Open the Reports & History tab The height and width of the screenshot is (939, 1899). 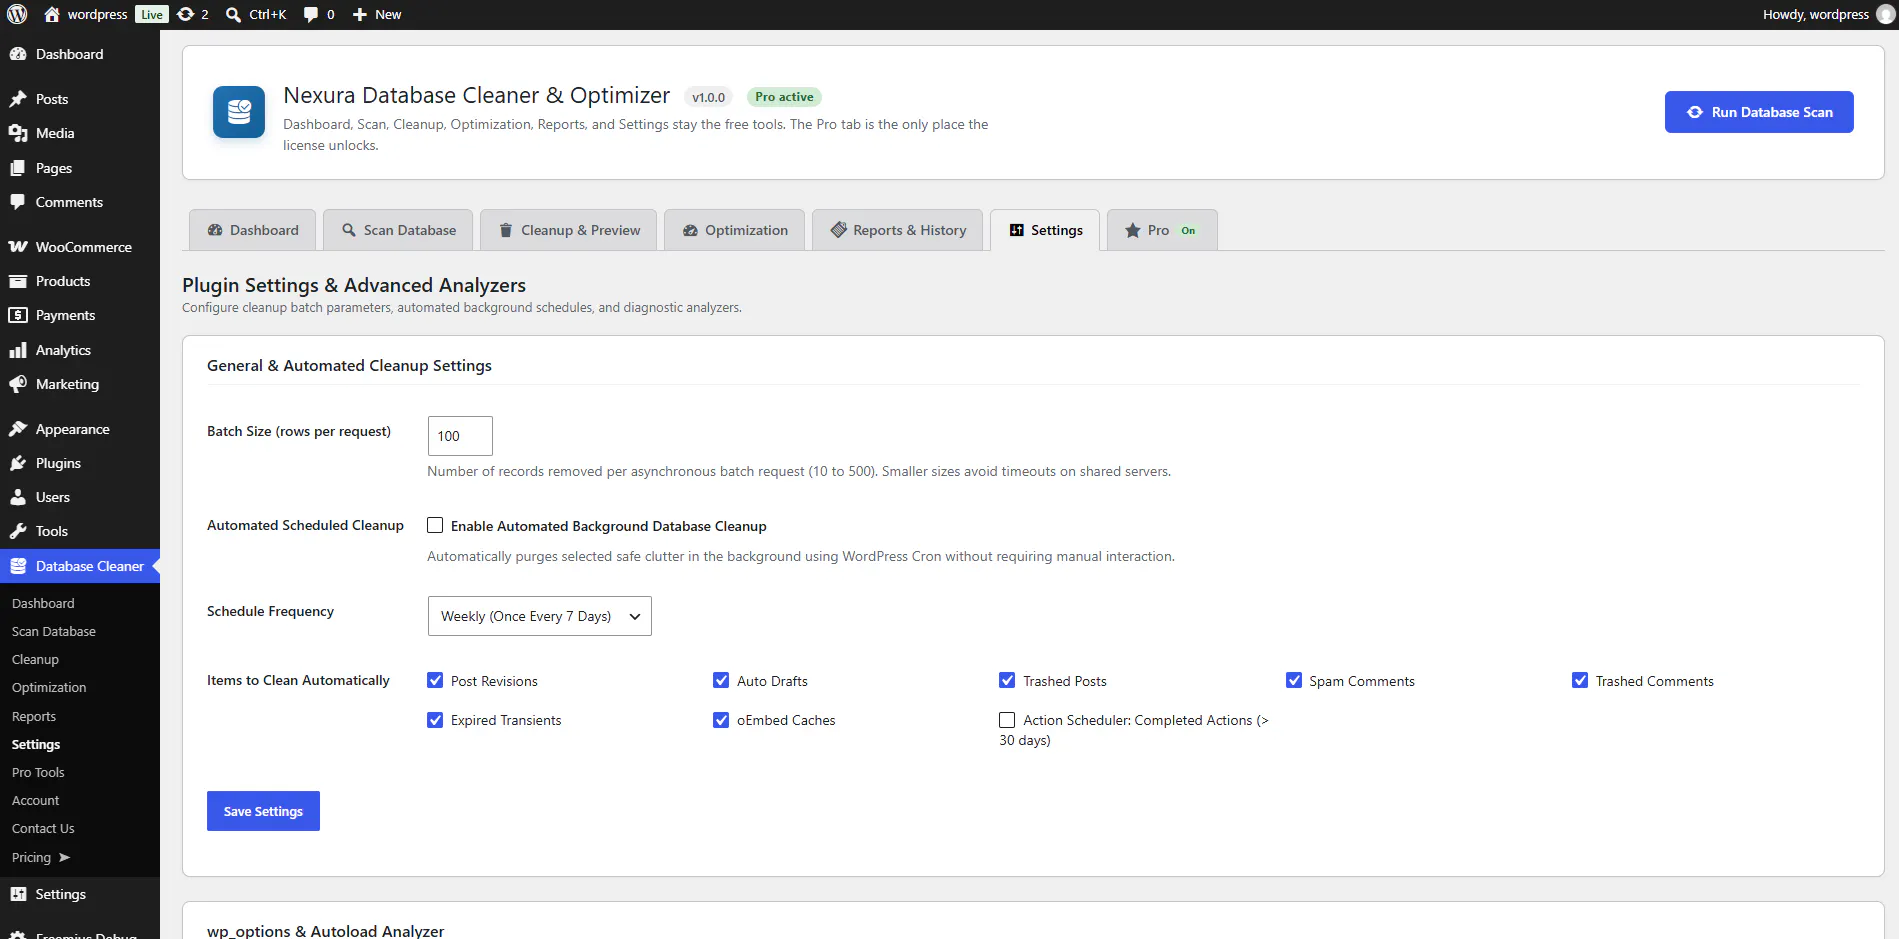tap(897, 230)
